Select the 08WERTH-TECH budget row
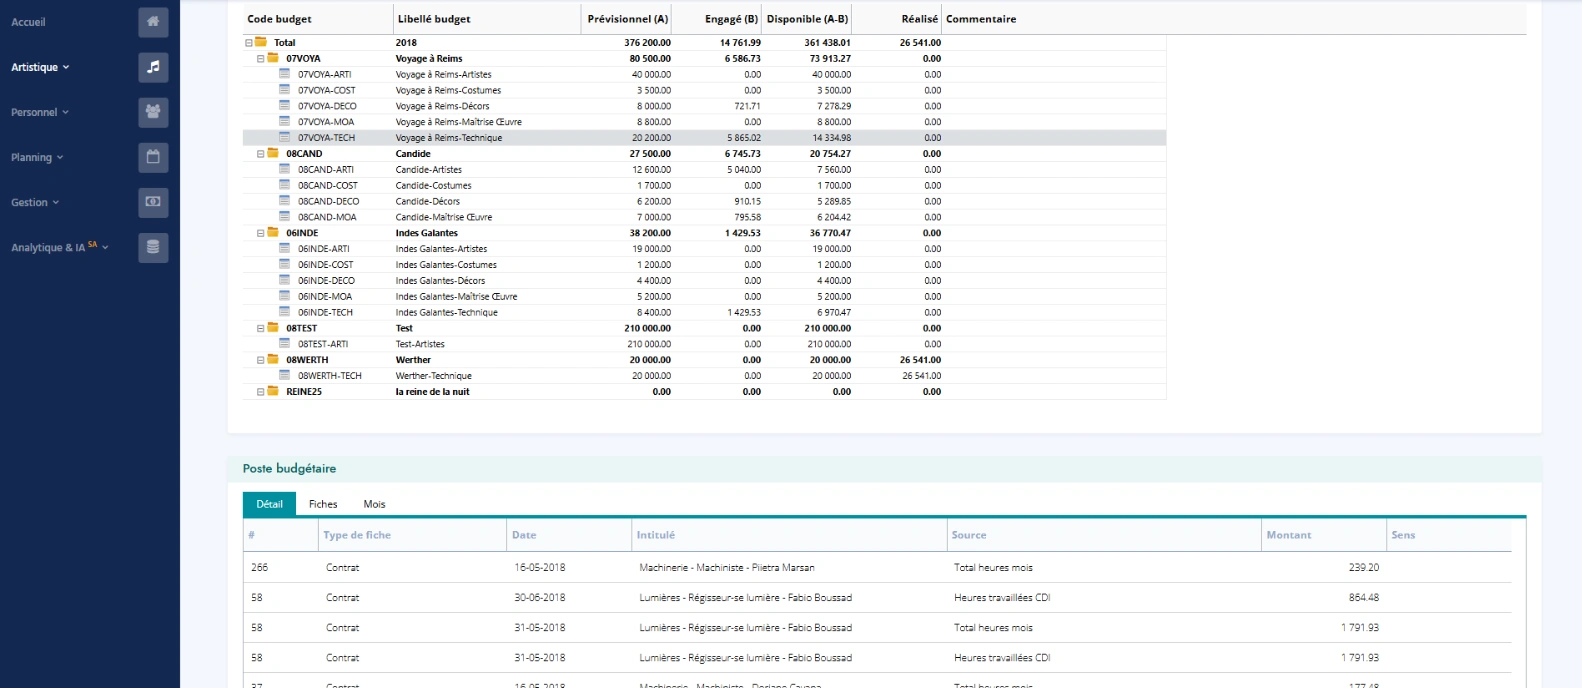This screenshot has height=688, width=1582. click(x=329, y=376)
